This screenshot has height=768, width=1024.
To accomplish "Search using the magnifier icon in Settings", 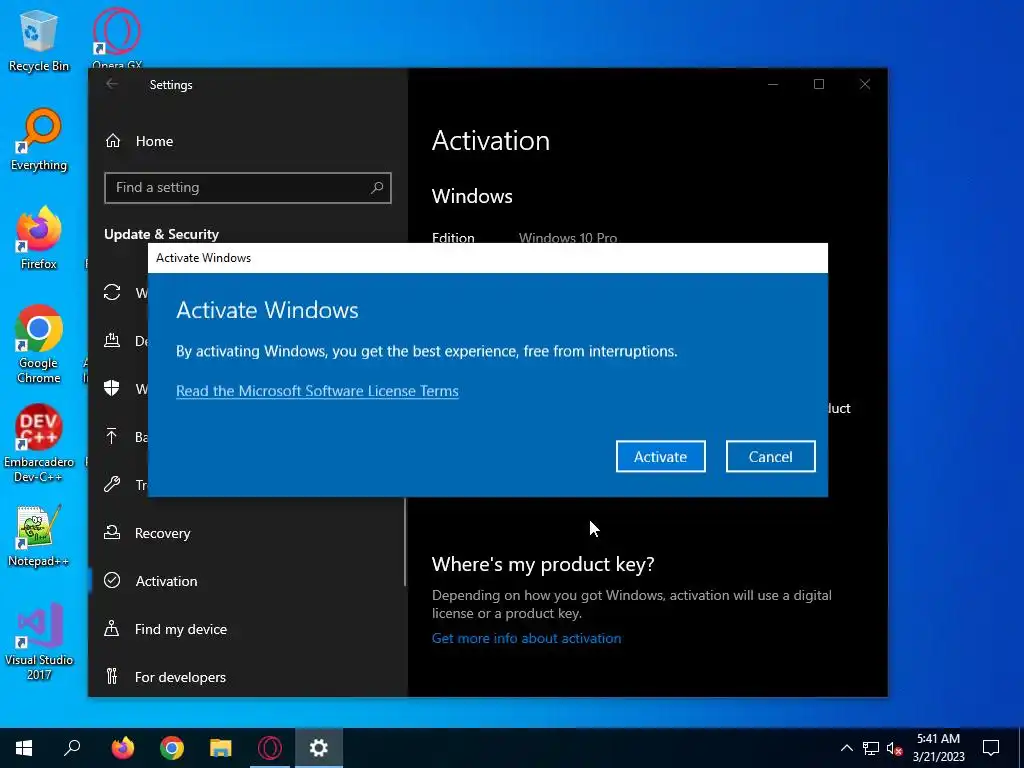I will (377, 188).
